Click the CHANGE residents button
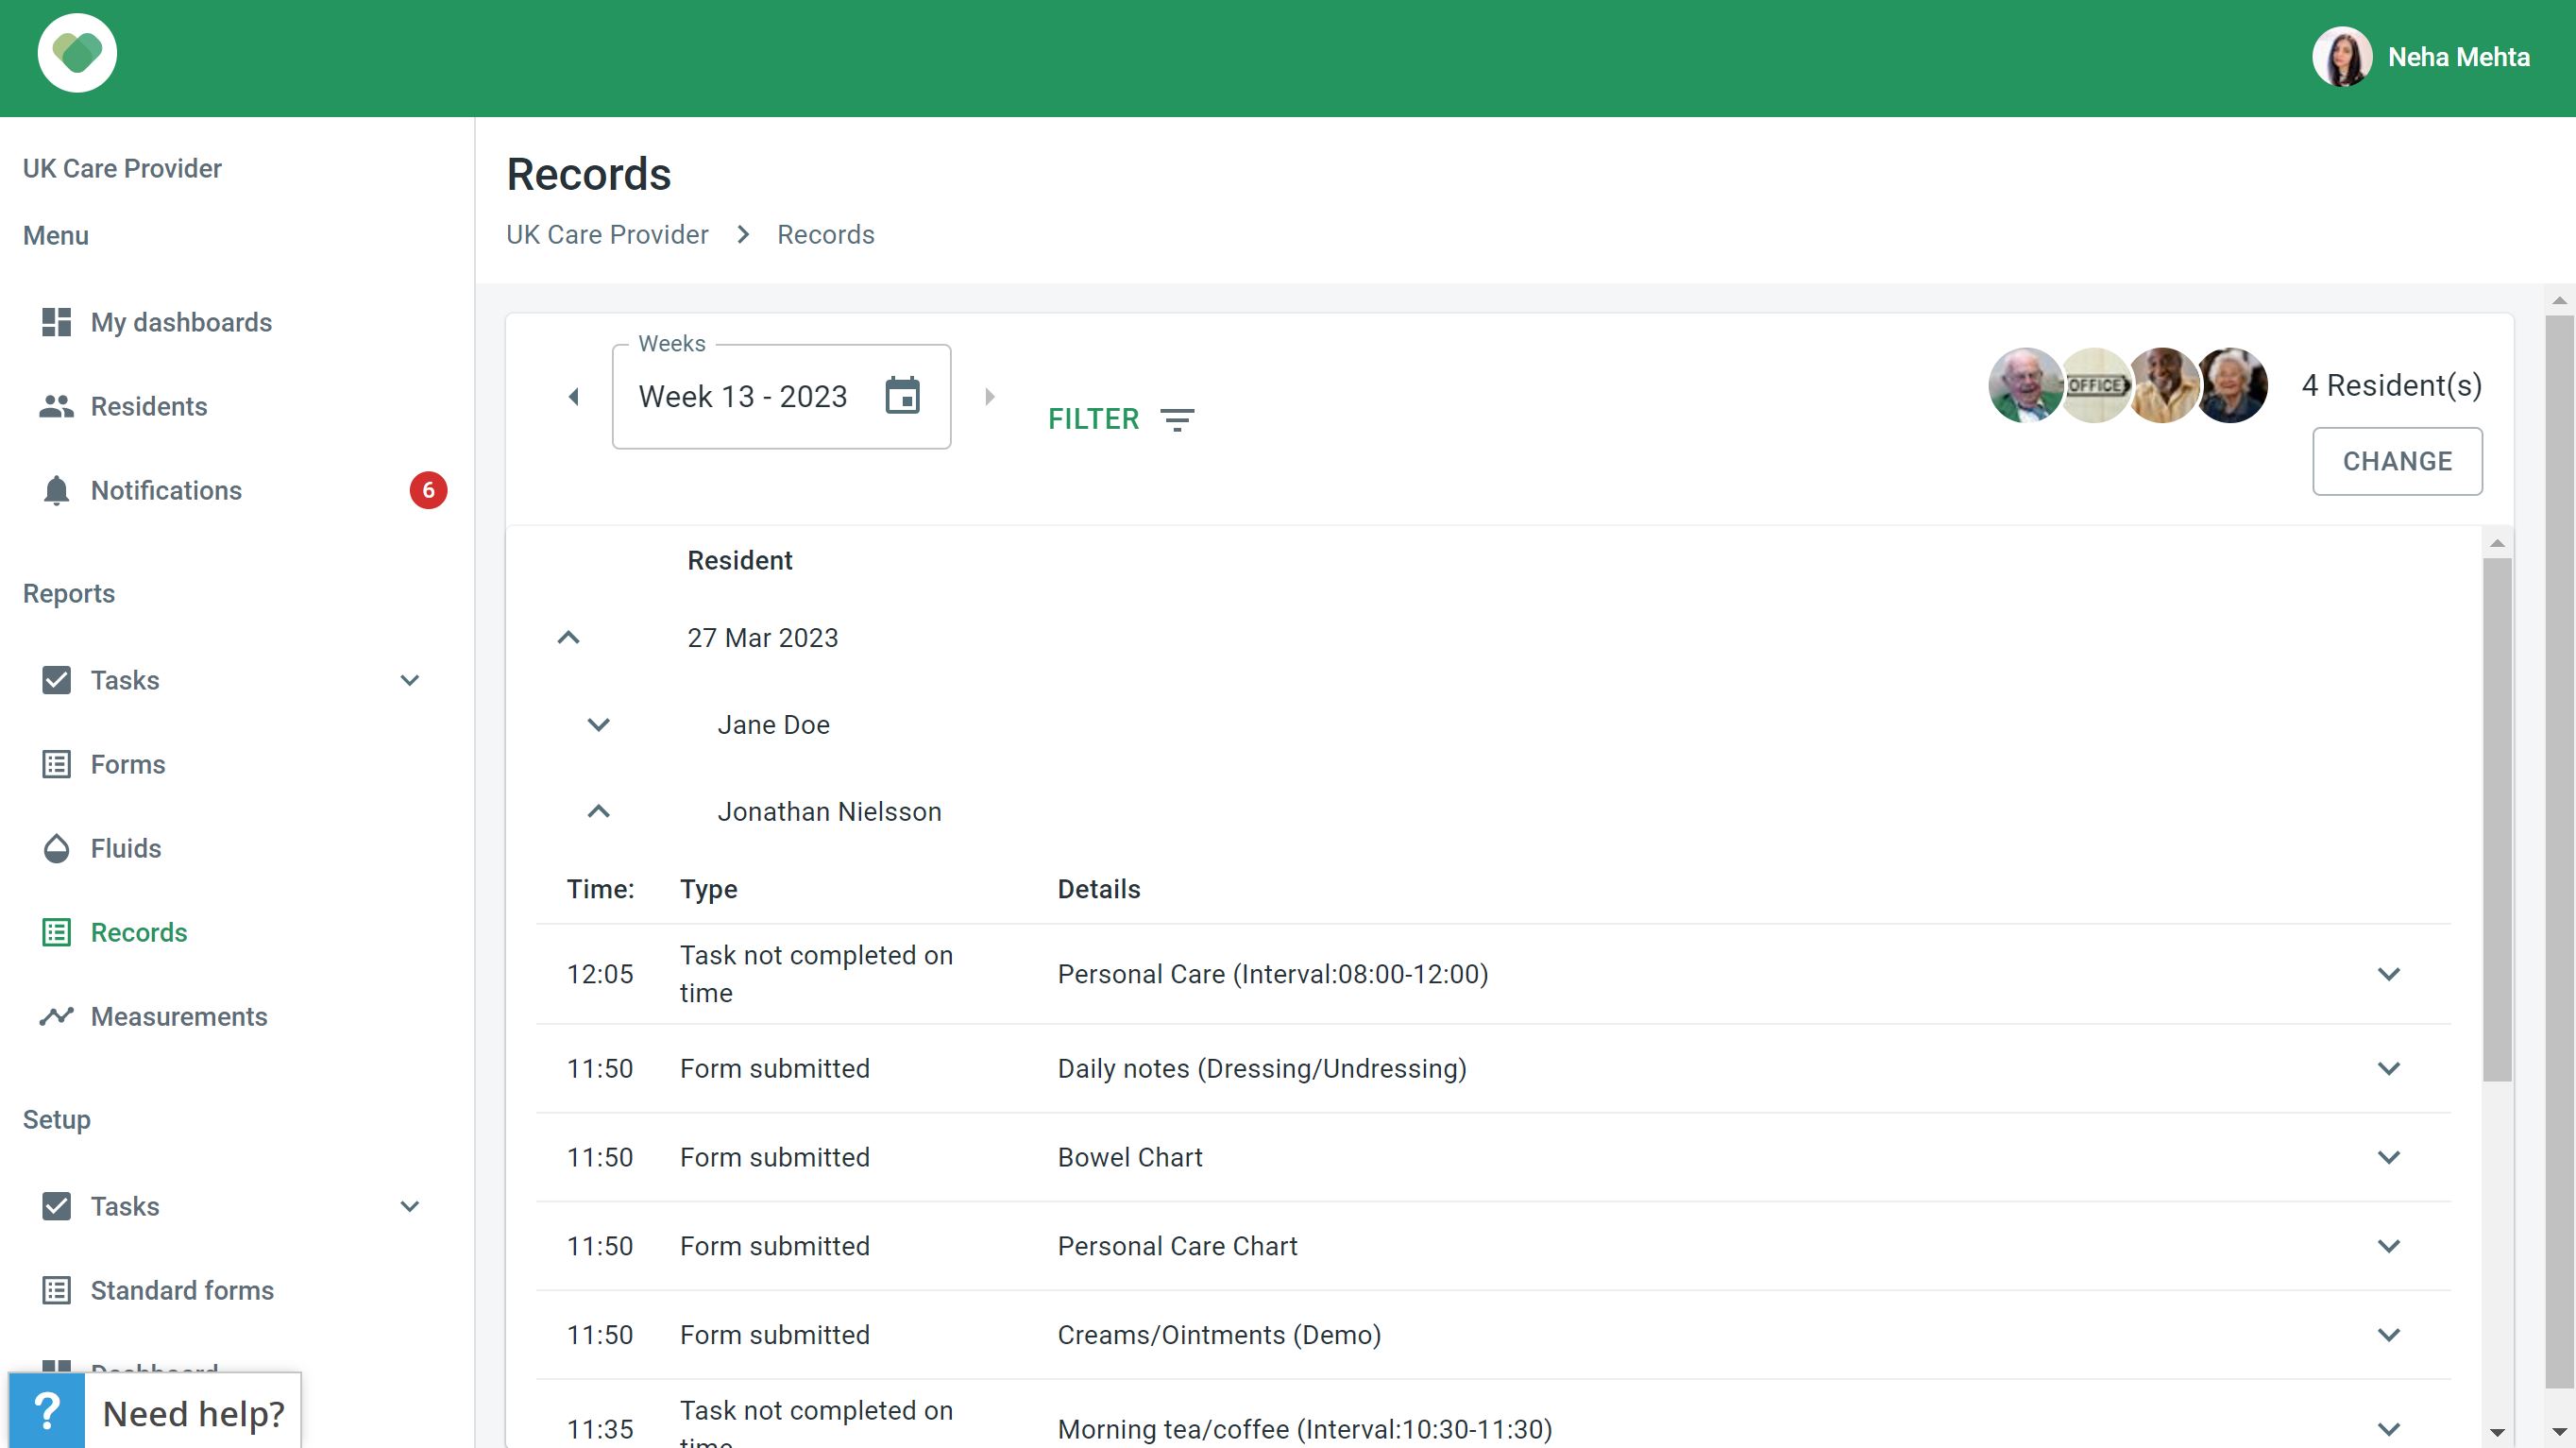This screenshot has width=2576, height=1448. tap(2397, 461)
